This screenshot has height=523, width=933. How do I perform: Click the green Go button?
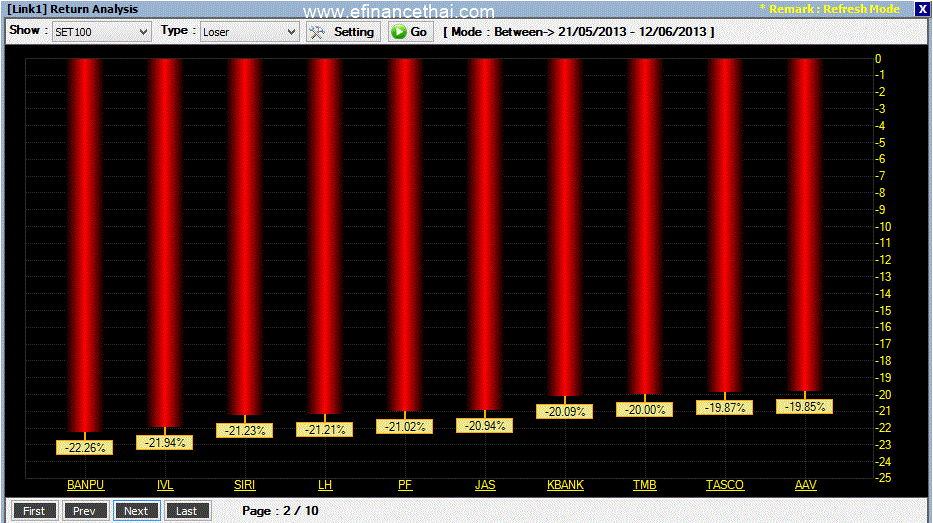tap(410, 32)
